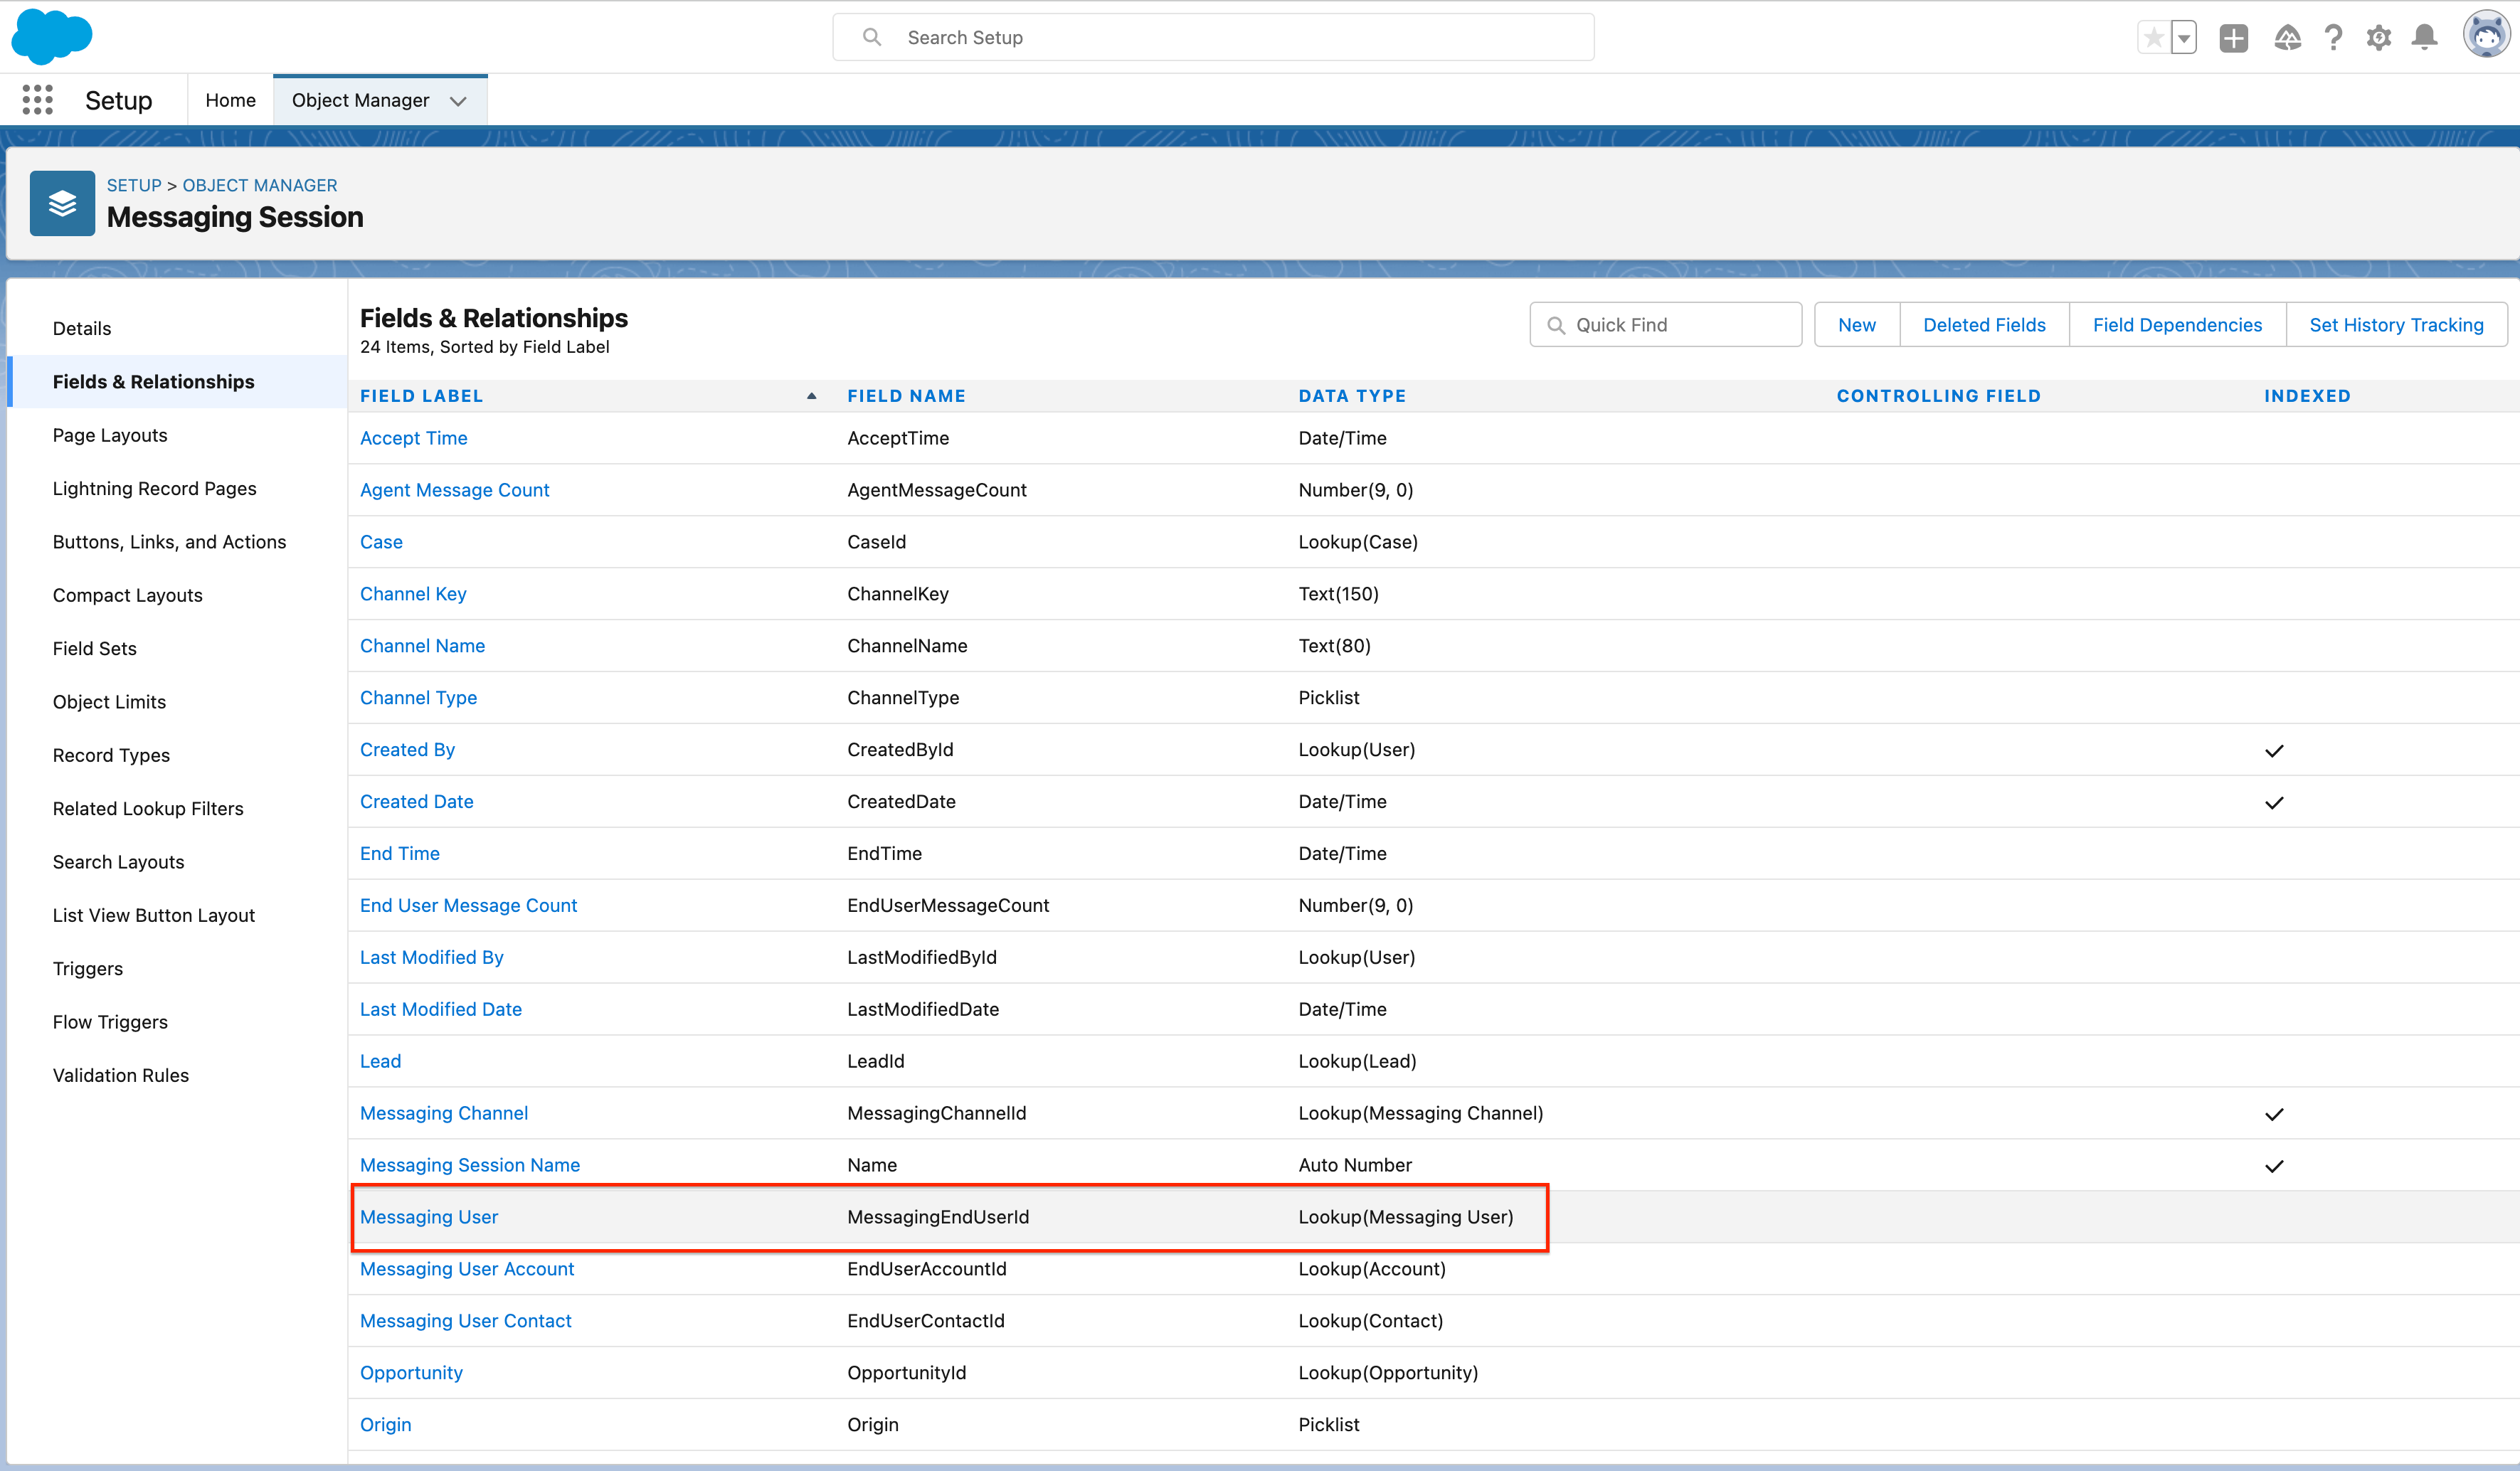Open Flow Triggers
Viewport: 2520px width, 1471px height.
tap(110, 1022)
